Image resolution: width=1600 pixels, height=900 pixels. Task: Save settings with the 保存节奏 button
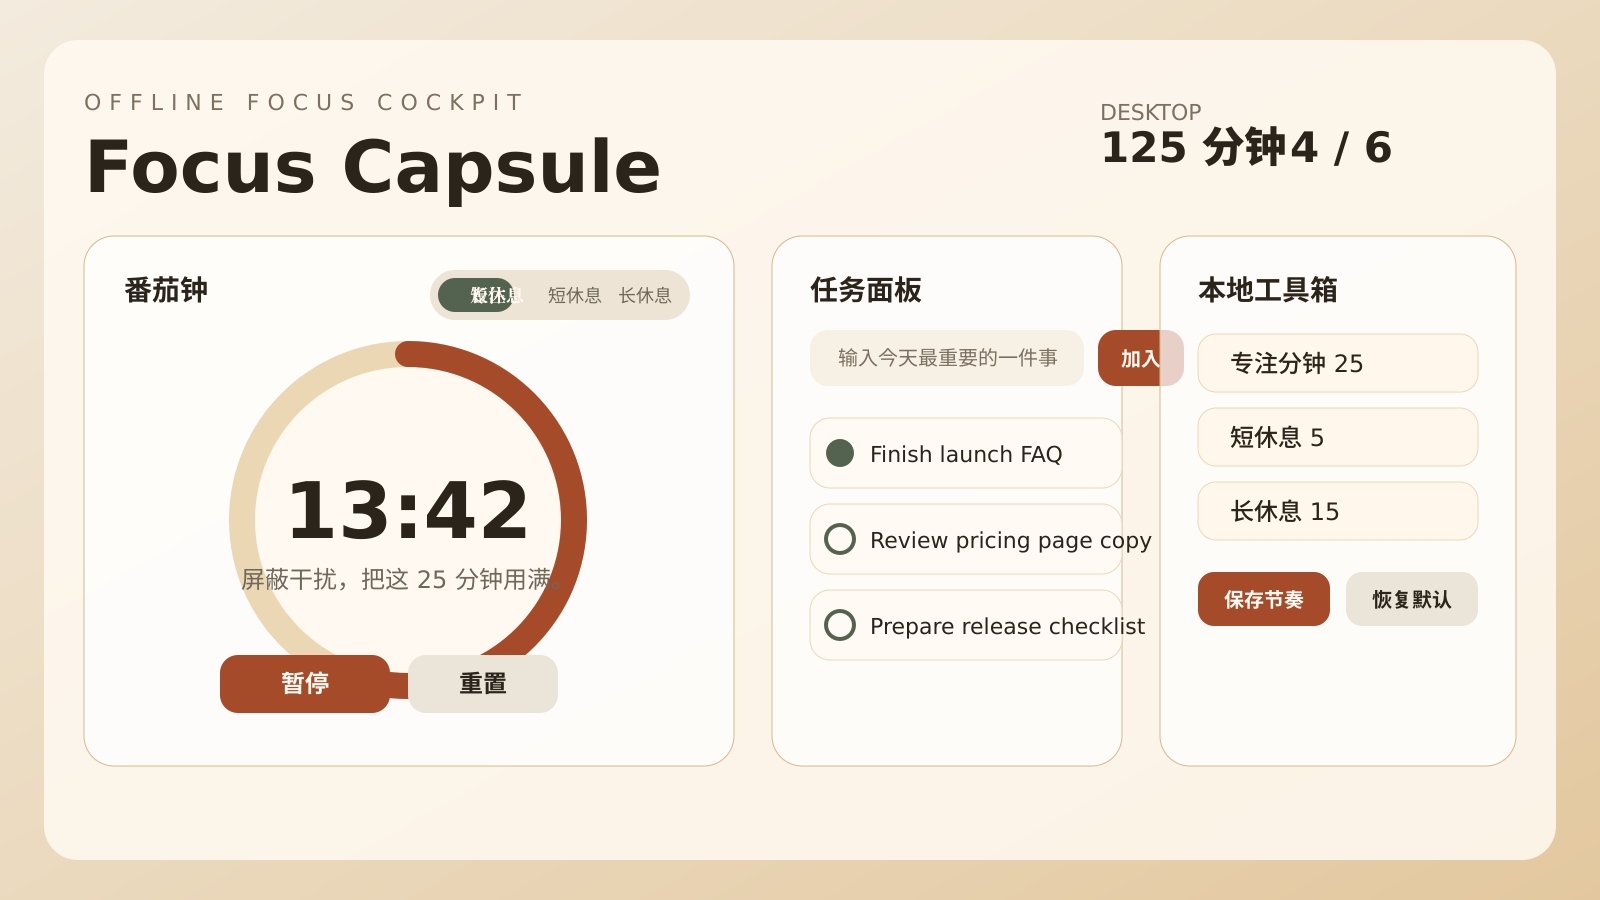1263,599
